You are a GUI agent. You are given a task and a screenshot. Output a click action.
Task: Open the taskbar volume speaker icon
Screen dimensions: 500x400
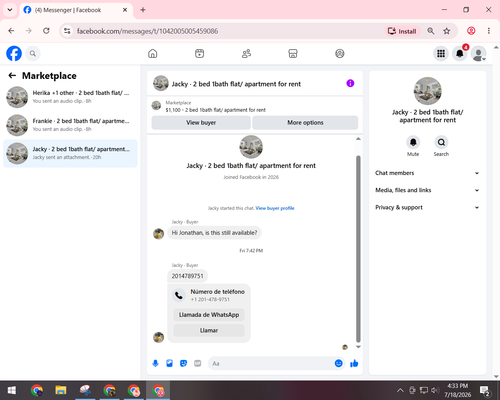point(435,390)
